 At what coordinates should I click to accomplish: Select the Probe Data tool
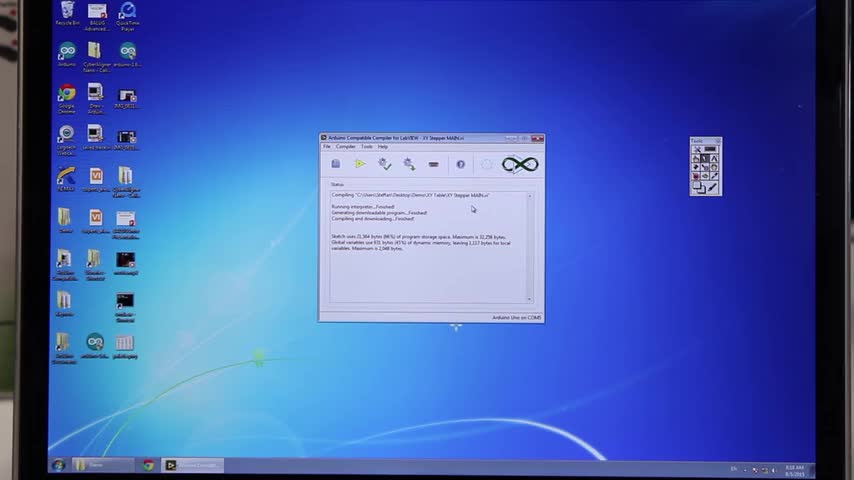tap(705, 176)
